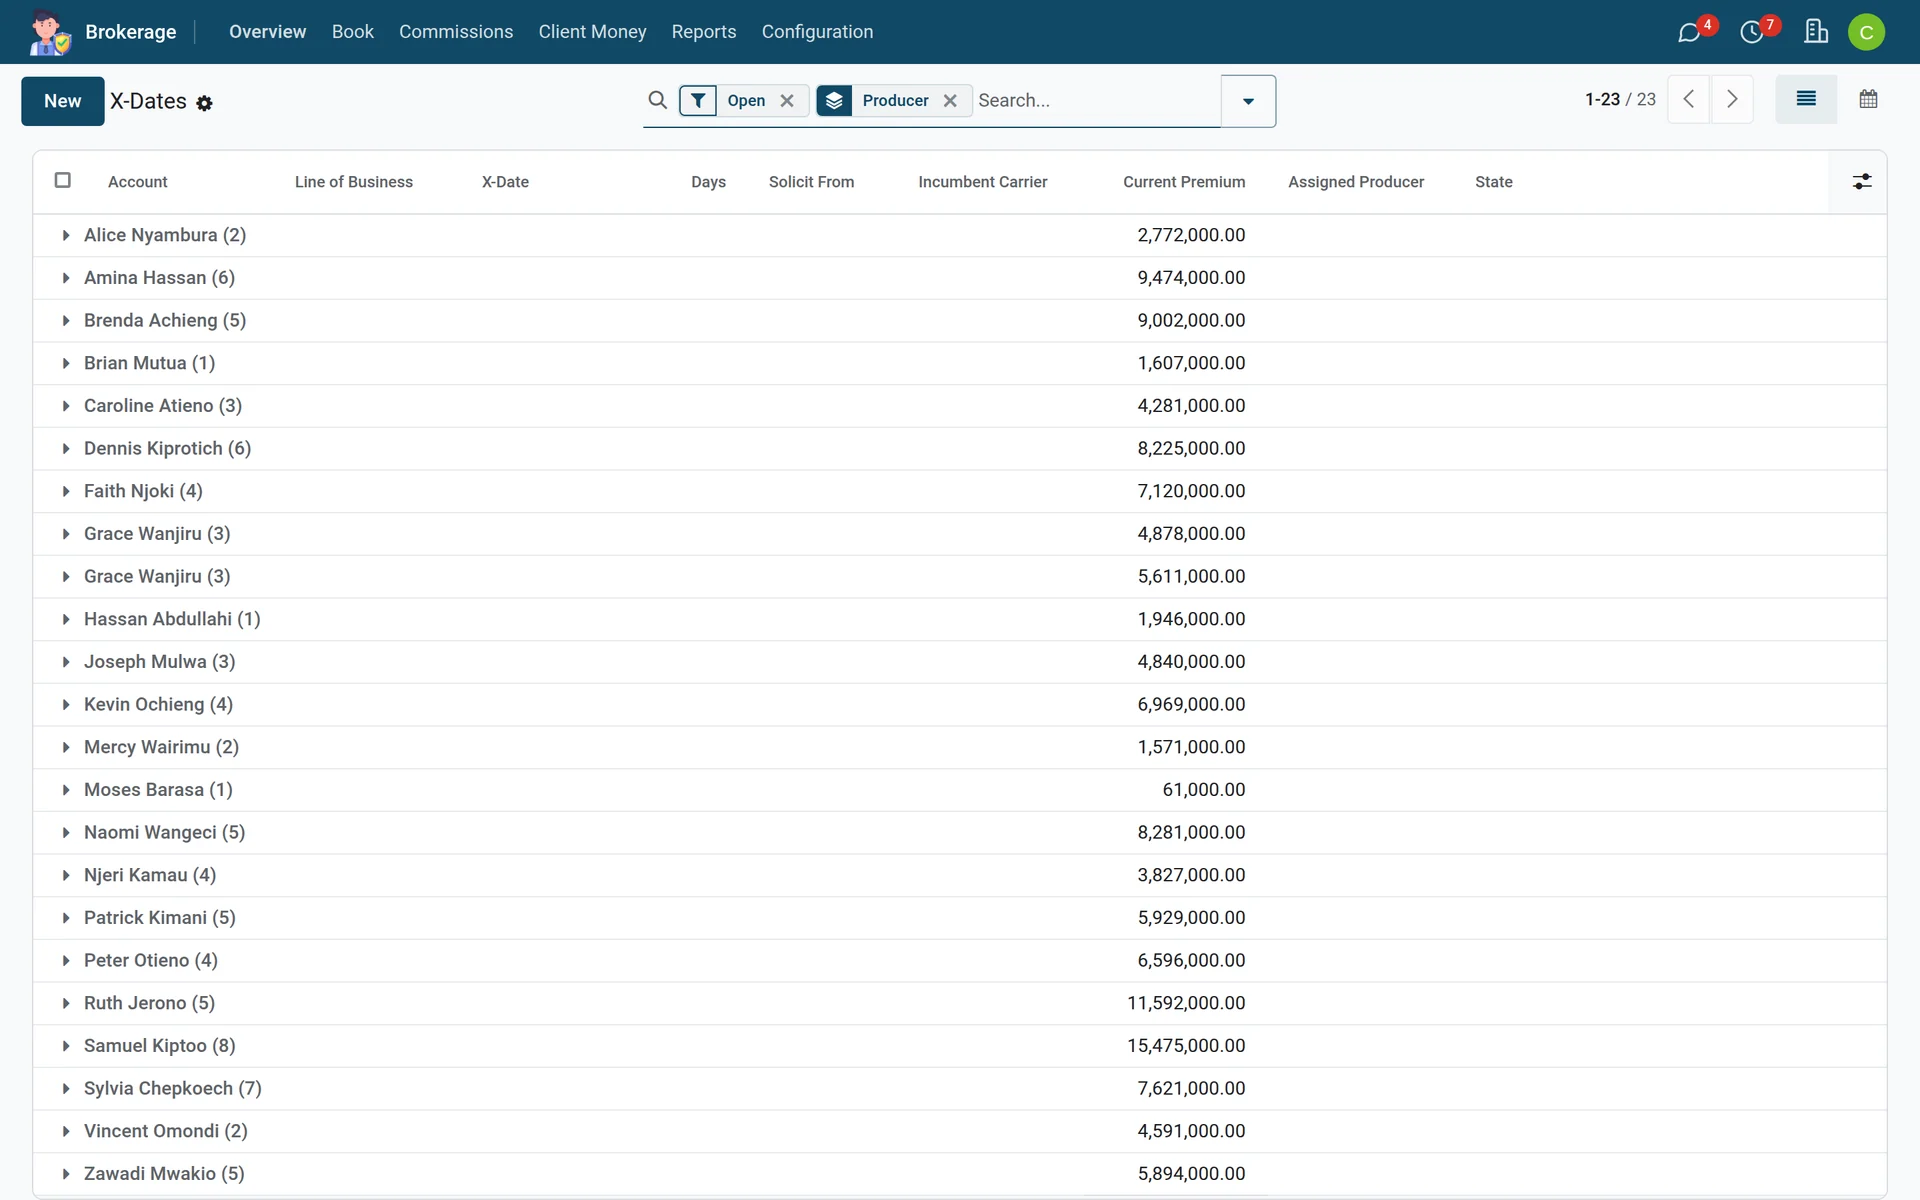Go to previous page arrow
1920x1200 pixels.
pos(1688,99)
